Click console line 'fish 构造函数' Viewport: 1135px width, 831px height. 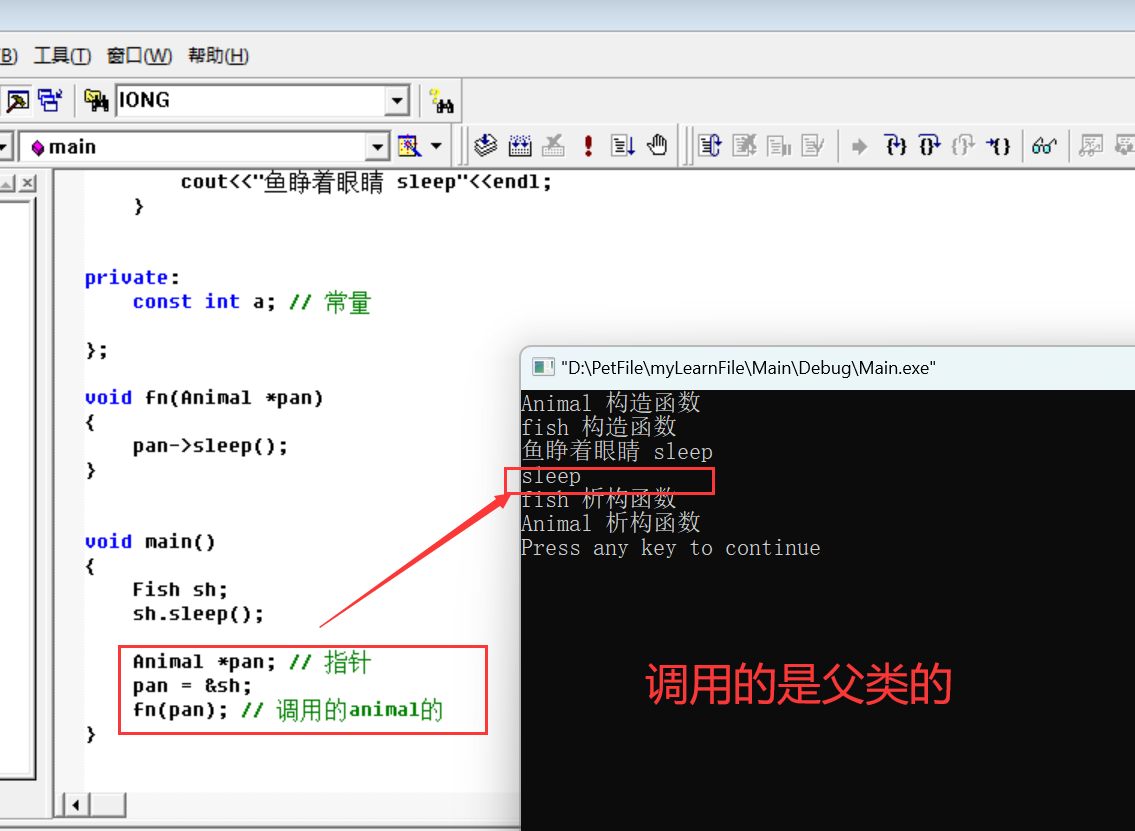click(x=599, y=426)
